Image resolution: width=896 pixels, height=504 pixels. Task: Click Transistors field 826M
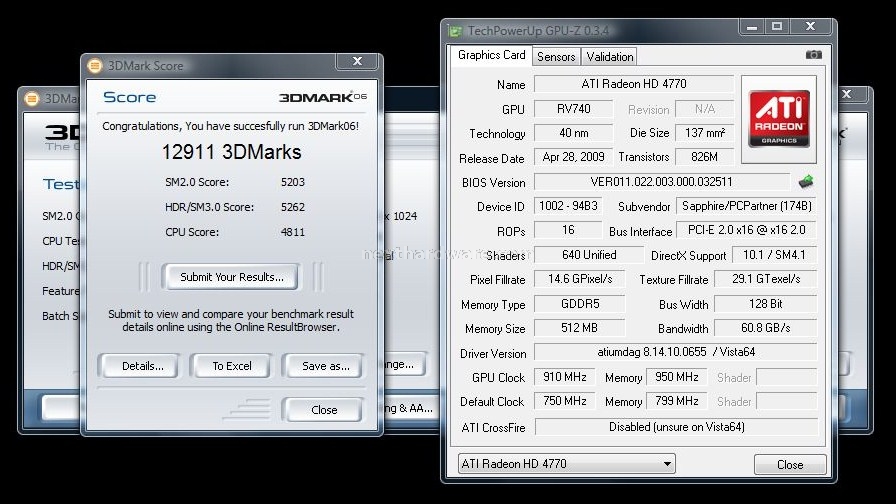tap(705, 157)
